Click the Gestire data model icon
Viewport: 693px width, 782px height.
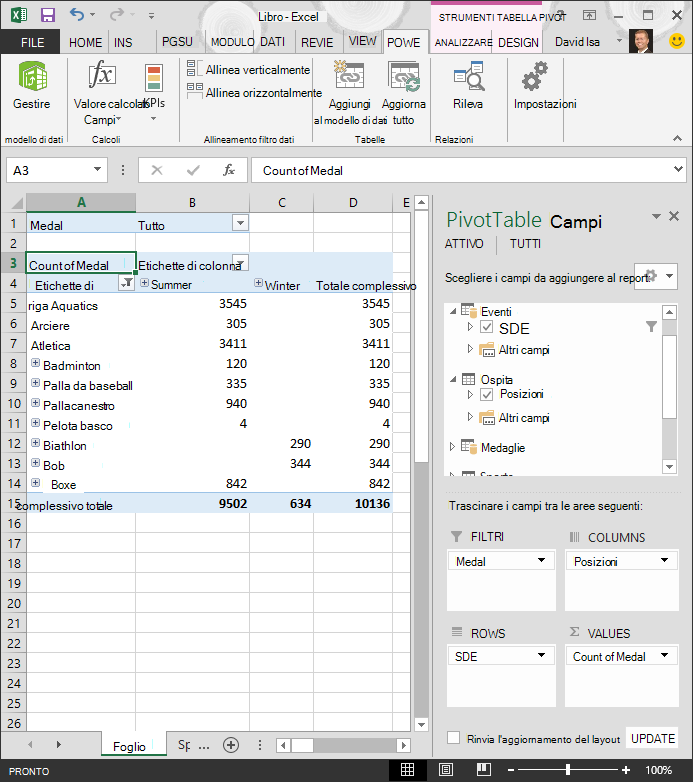click(x=32, y=76)
